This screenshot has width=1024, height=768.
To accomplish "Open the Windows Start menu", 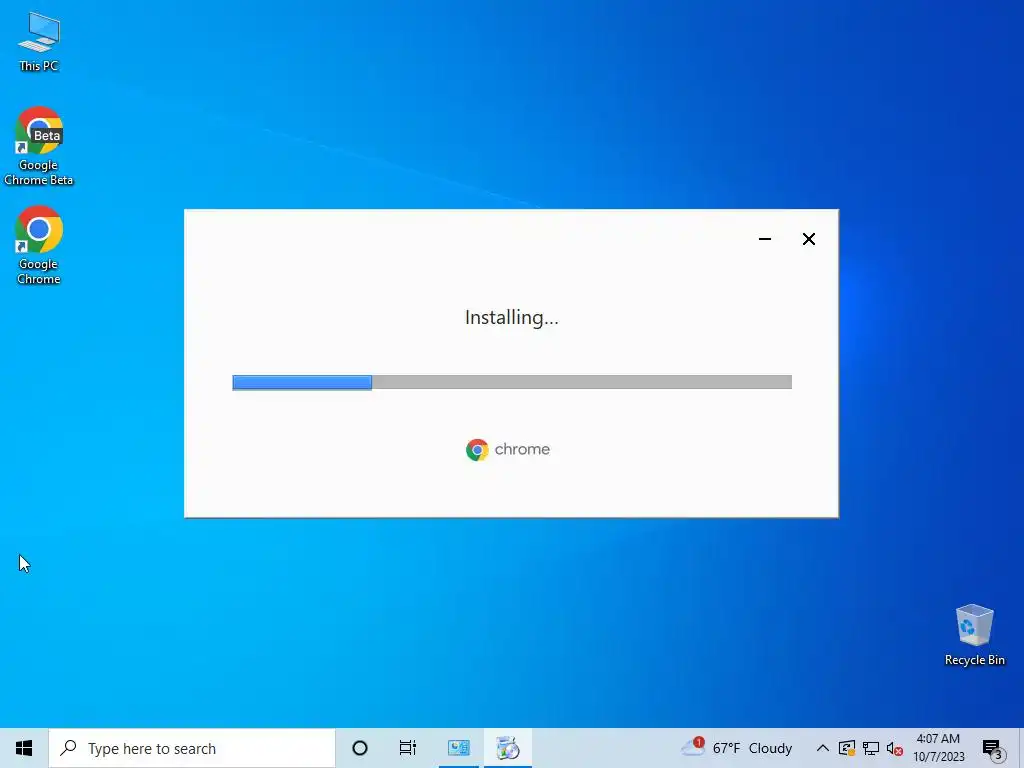I will [x=24, y=748].
